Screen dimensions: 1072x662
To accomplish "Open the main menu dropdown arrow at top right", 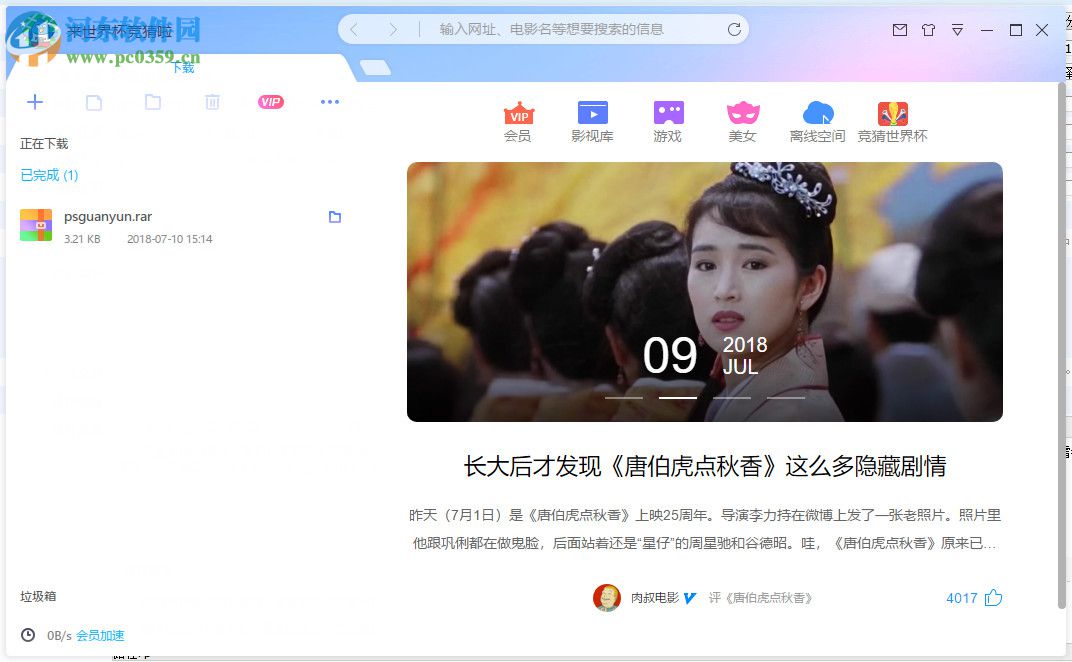I will [x=957, y=30].
